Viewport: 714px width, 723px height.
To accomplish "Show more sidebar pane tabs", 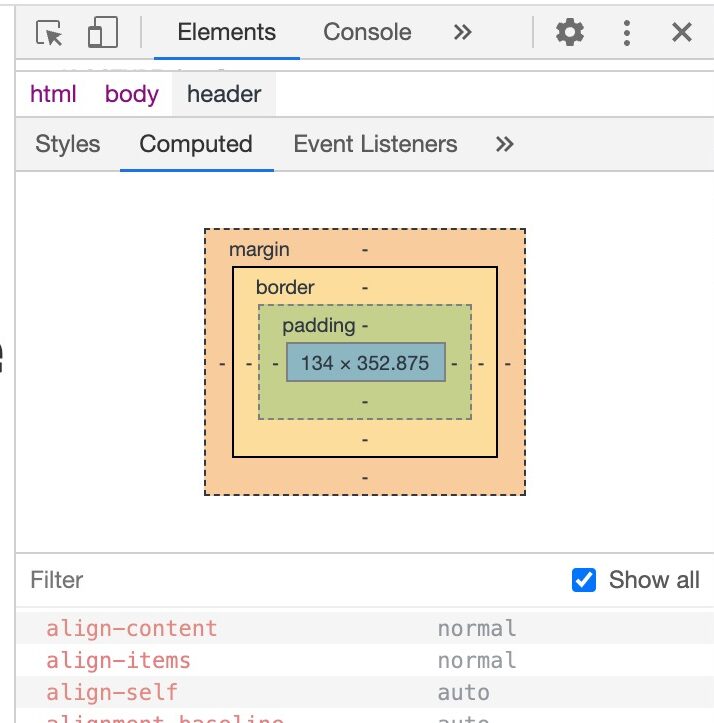I will [504, 144].
